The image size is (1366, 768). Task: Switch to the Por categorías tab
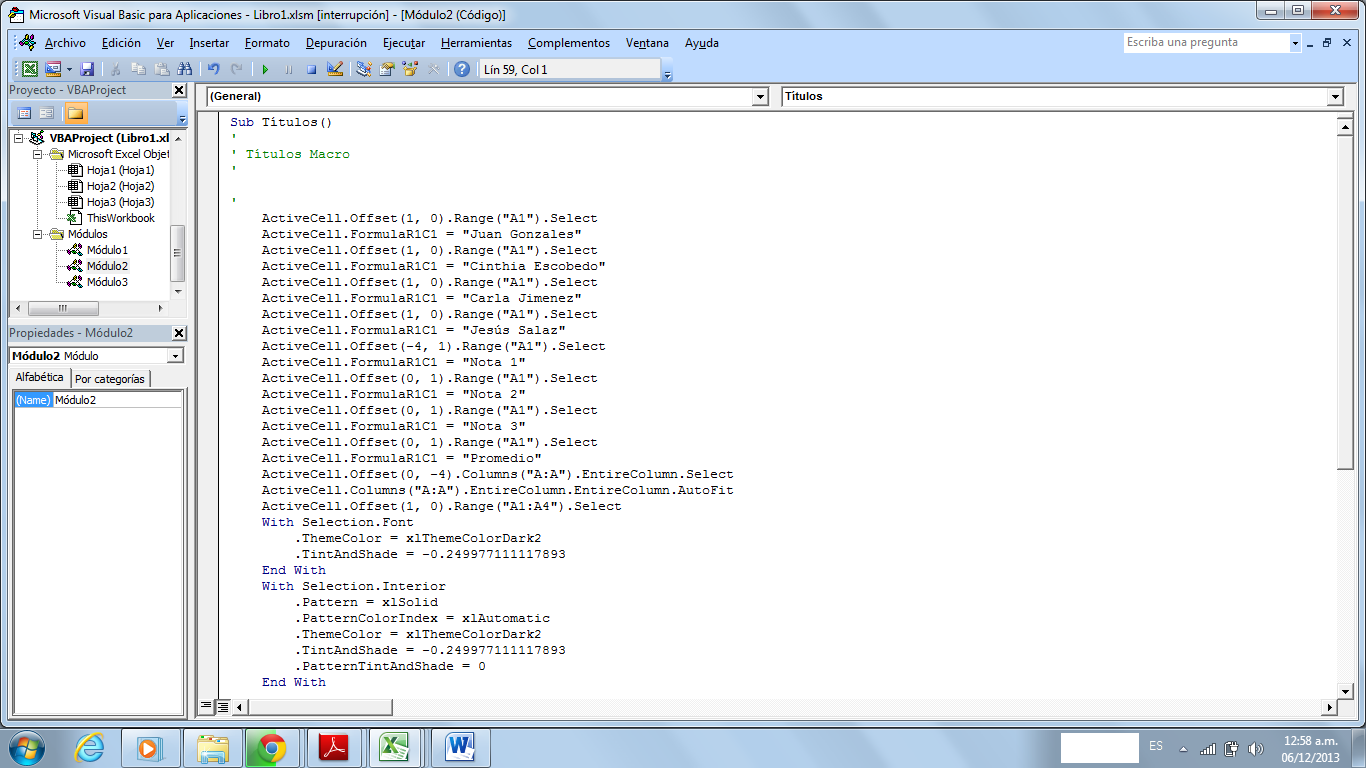pyautogui.click(x=110, y=379)
